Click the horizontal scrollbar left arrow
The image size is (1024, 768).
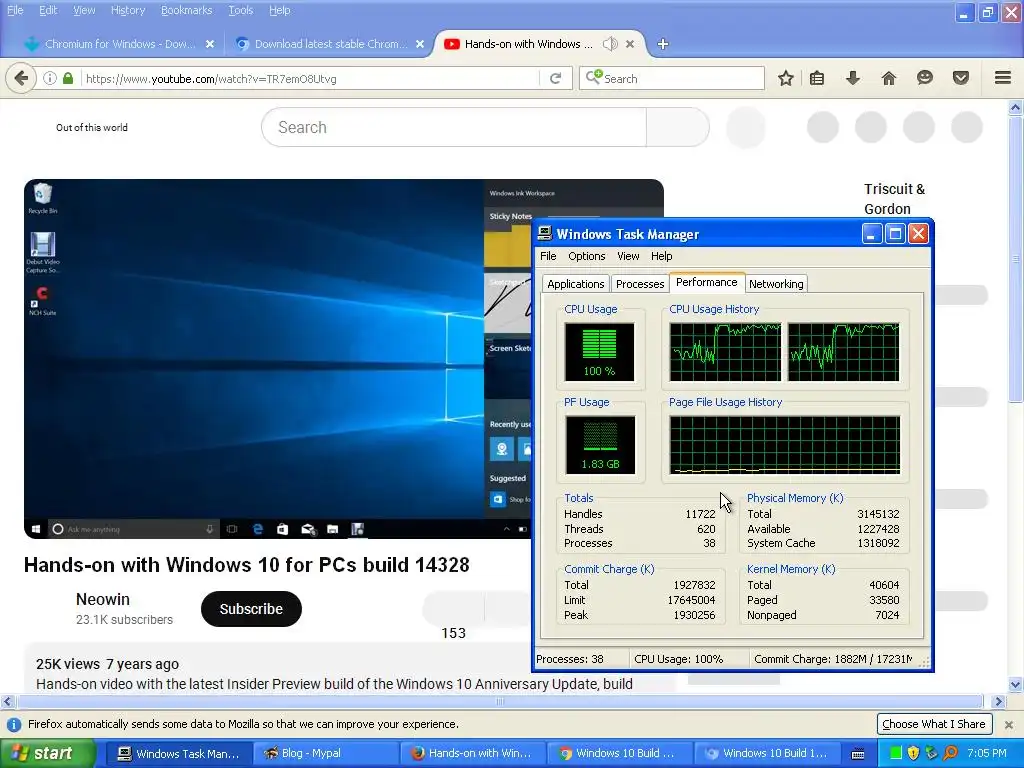click(8, 701)
